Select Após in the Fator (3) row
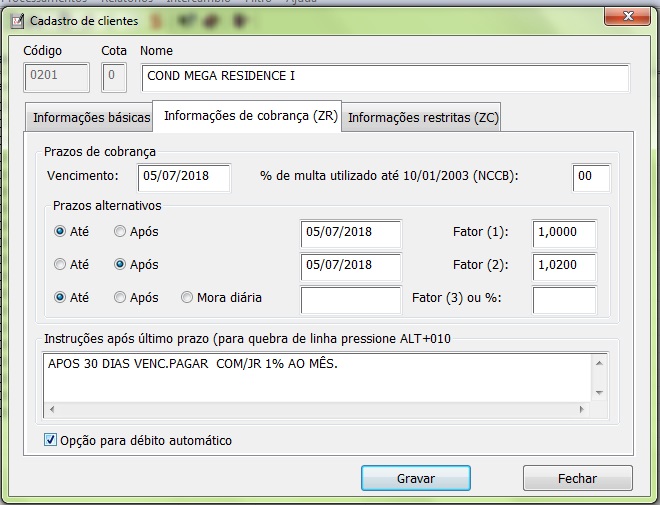Screen dimensions: 660x505 [x=120, y=297]
